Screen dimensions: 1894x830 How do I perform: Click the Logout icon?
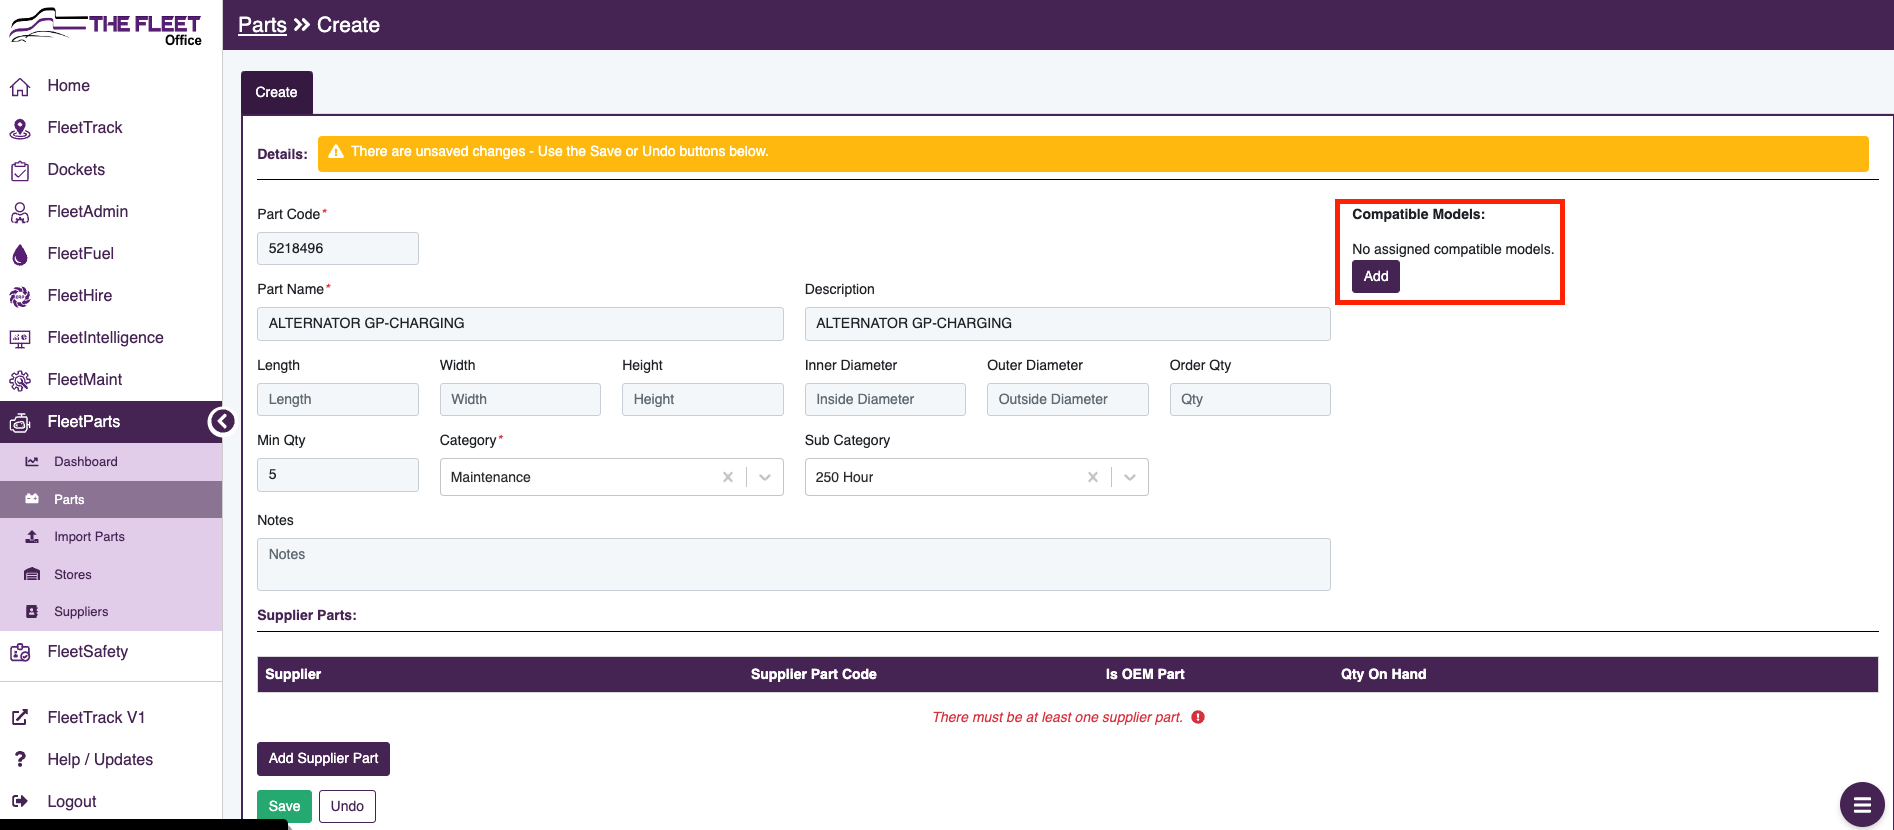point(20,801)
